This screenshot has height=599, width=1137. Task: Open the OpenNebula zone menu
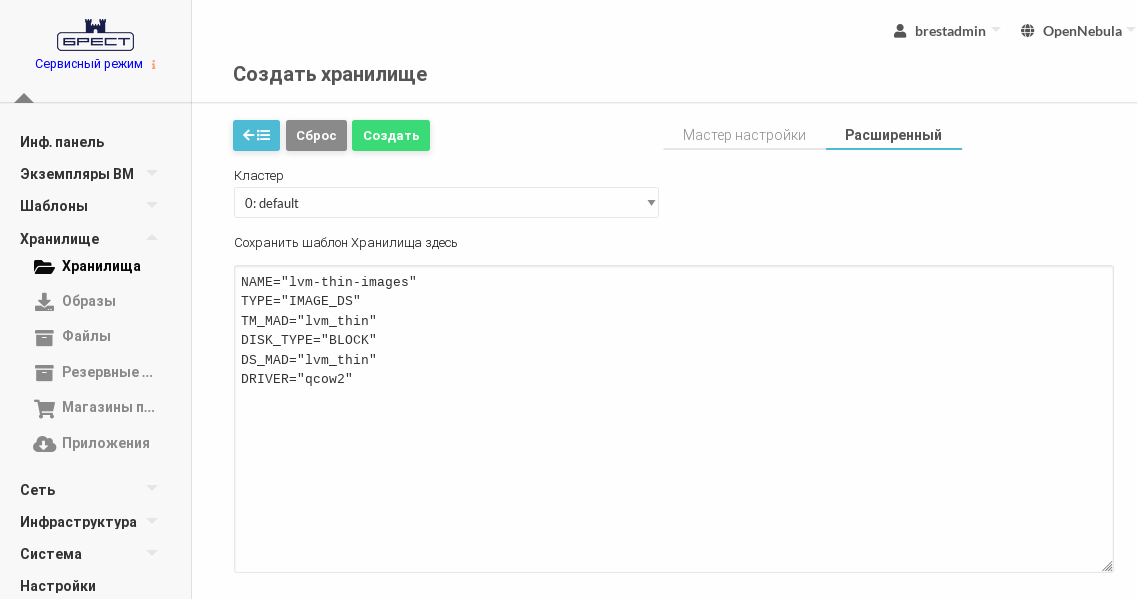[x=1077, y=31]
